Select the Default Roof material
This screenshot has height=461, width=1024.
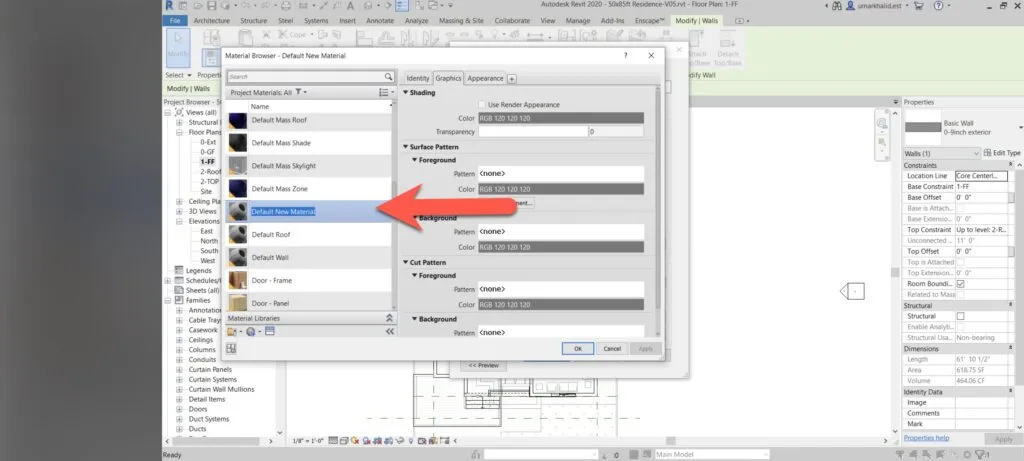tap(309, 234)
